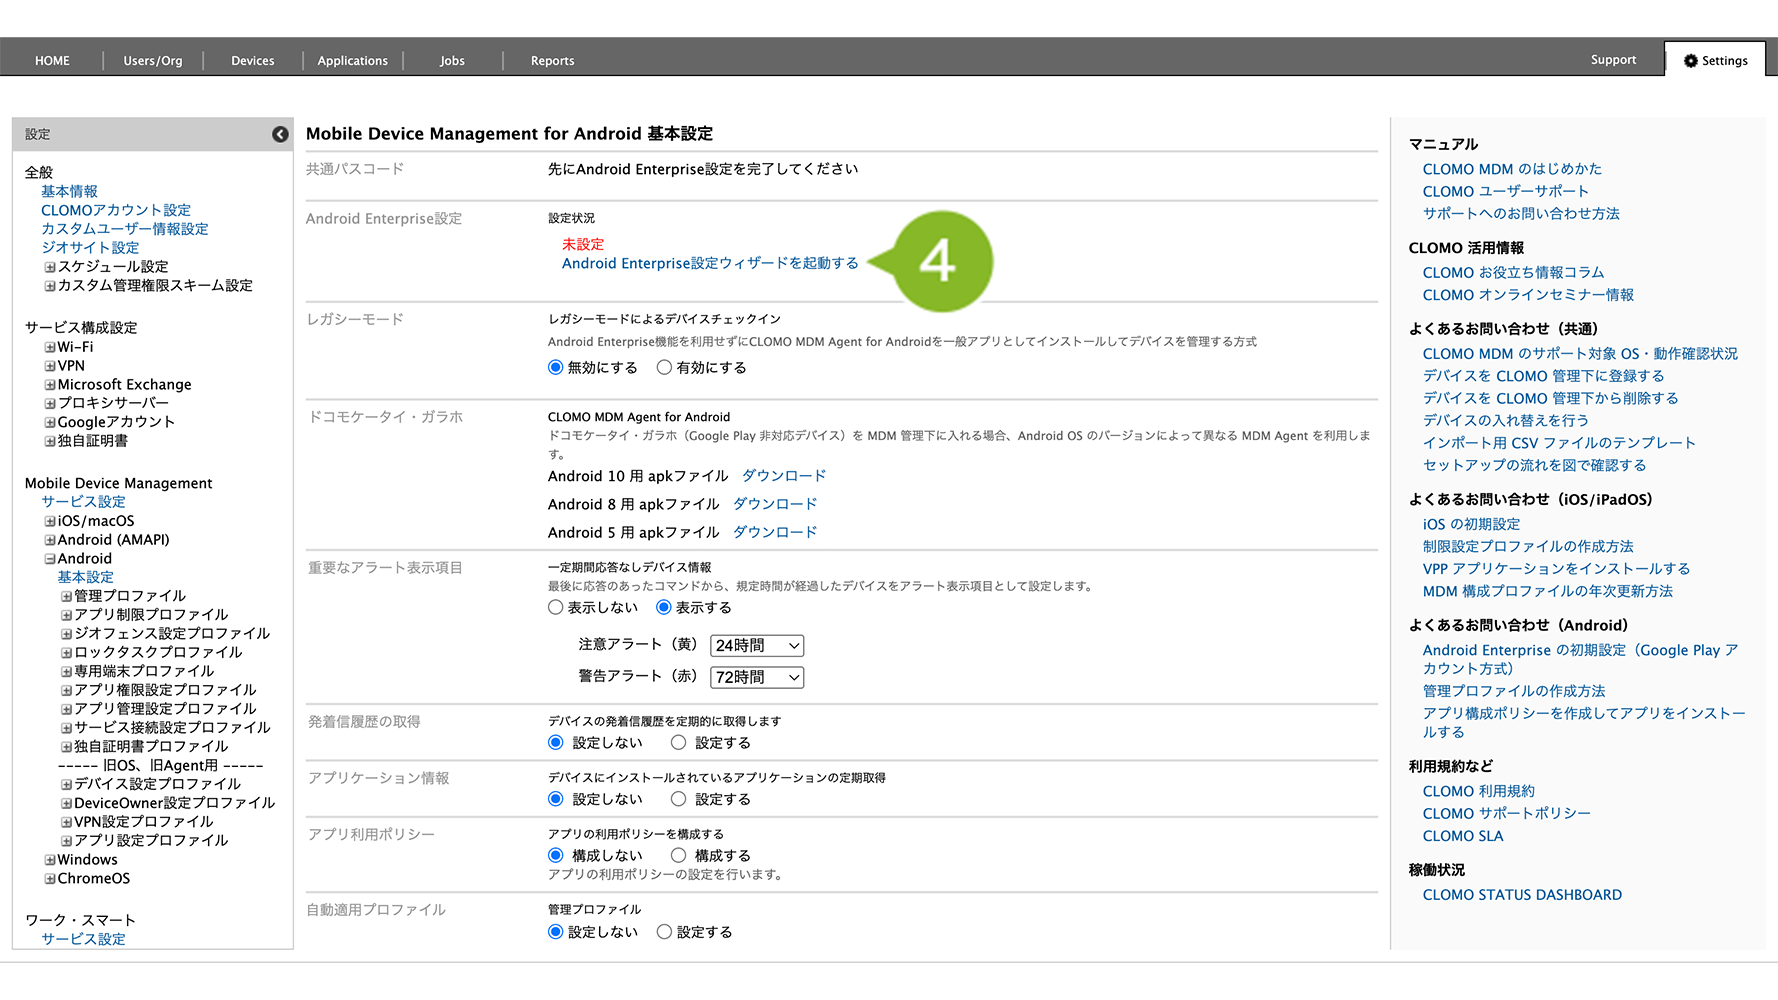Expand カスタム管理権限スキーム設定 node

pyautogui.click(x=50, y=286)
